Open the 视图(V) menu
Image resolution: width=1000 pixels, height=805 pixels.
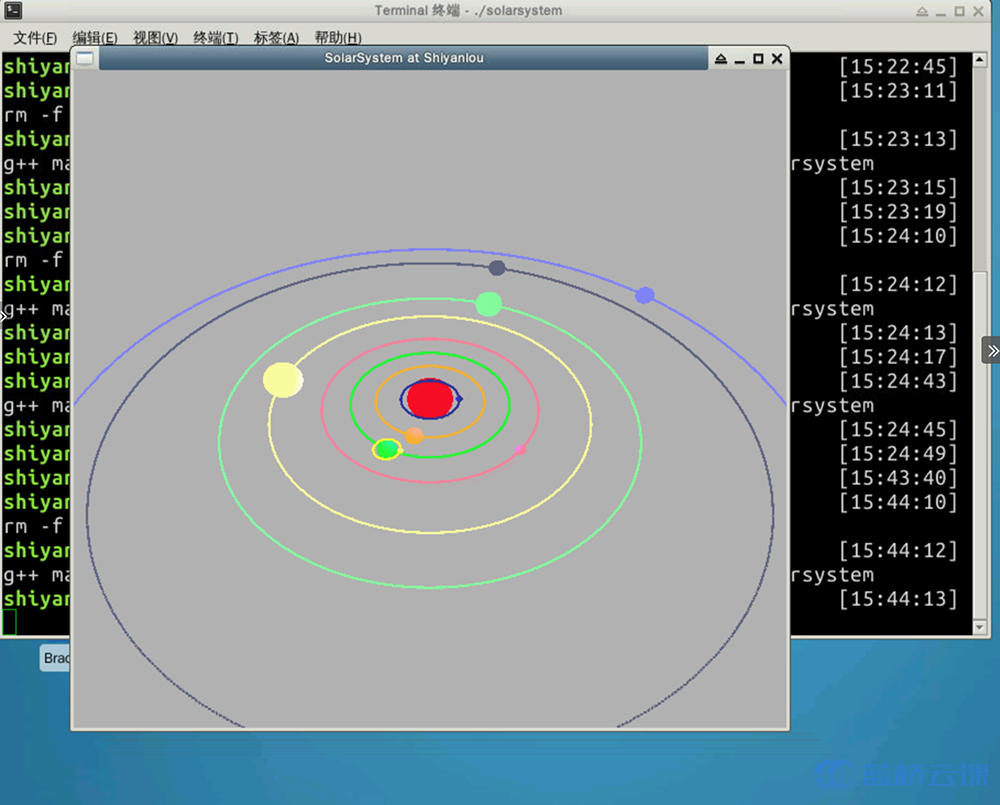(155, 38)
